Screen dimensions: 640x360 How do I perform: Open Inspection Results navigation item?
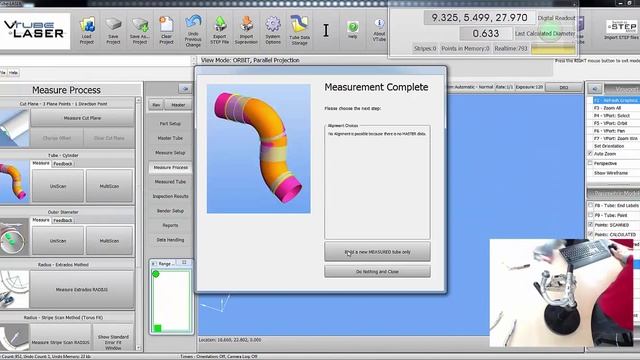[170, 196]
